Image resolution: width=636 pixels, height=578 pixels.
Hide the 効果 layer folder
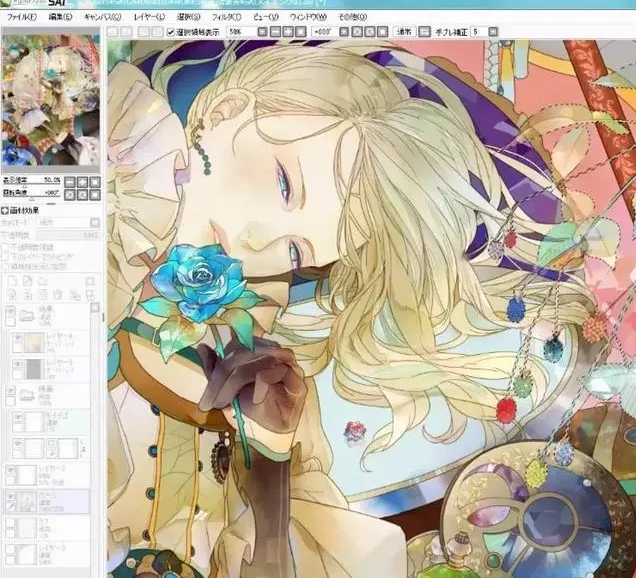pos(11,311)
